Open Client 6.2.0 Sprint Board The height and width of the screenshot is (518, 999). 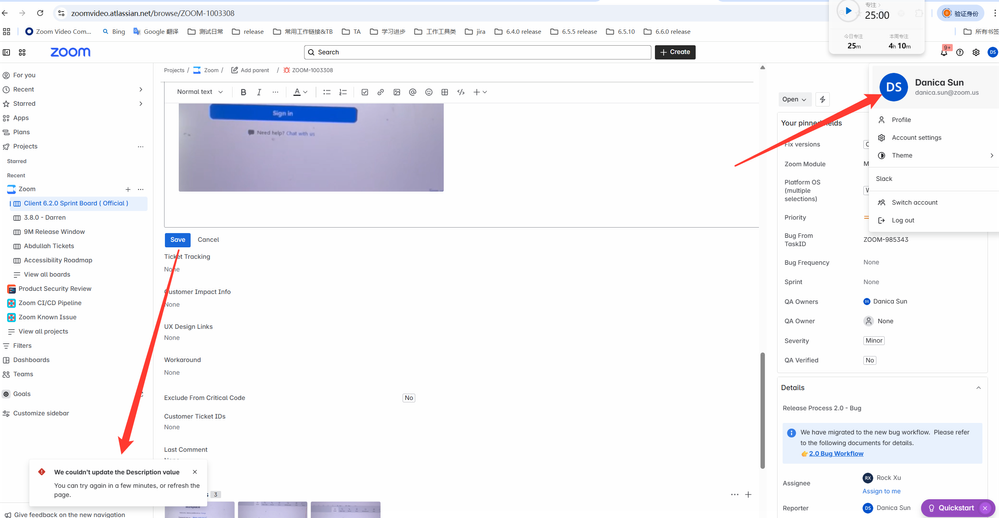tap(76, 203)
